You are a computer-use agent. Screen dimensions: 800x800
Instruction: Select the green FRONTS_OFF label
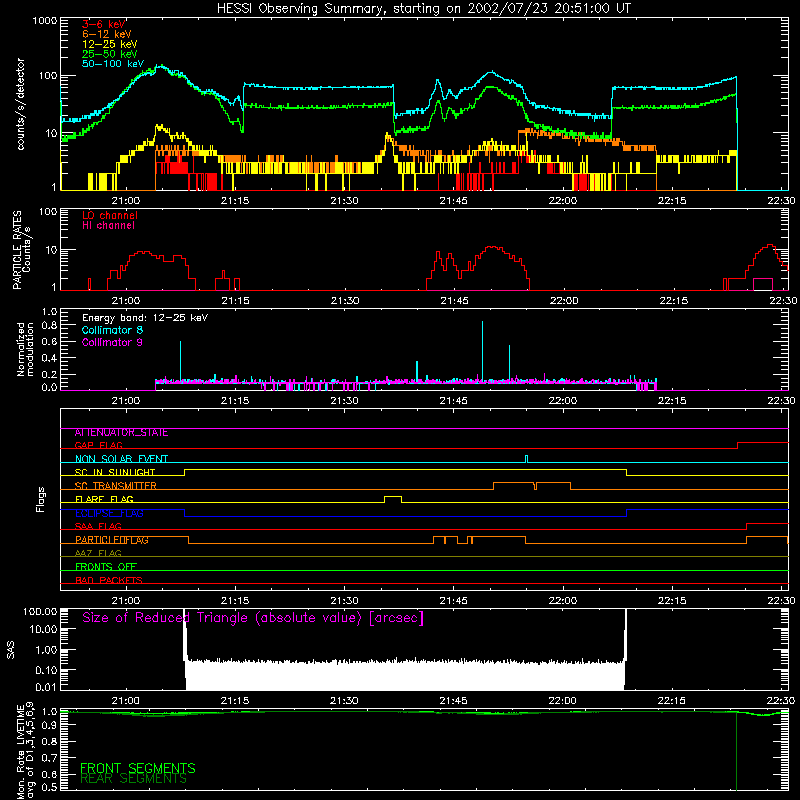pos(106,567)
